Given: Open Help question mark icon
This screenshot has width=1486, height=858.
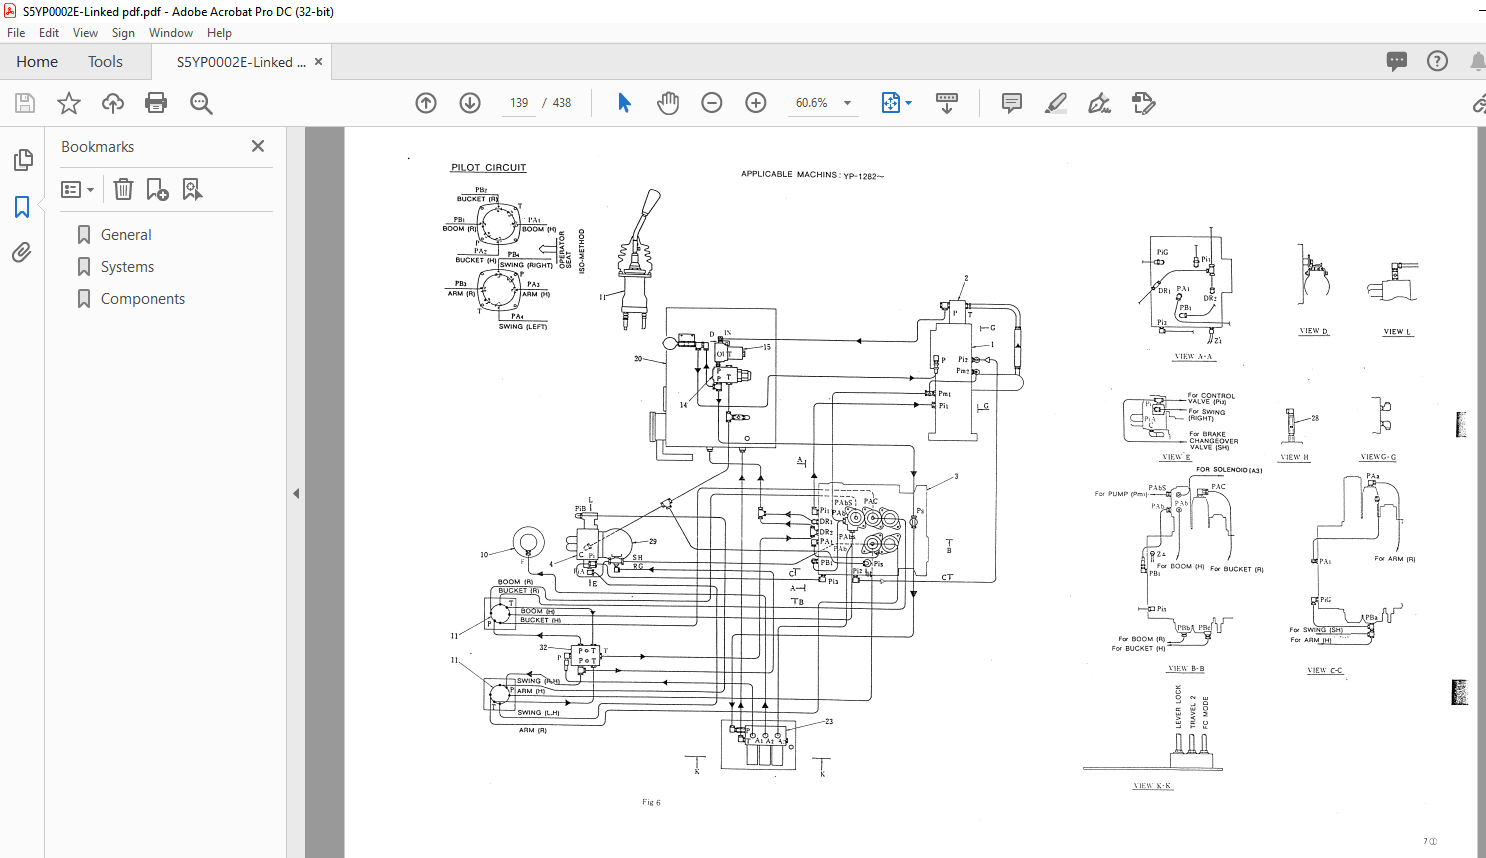Looking at the screenshot, I should pyautogui.click(x=1437, y=61).
